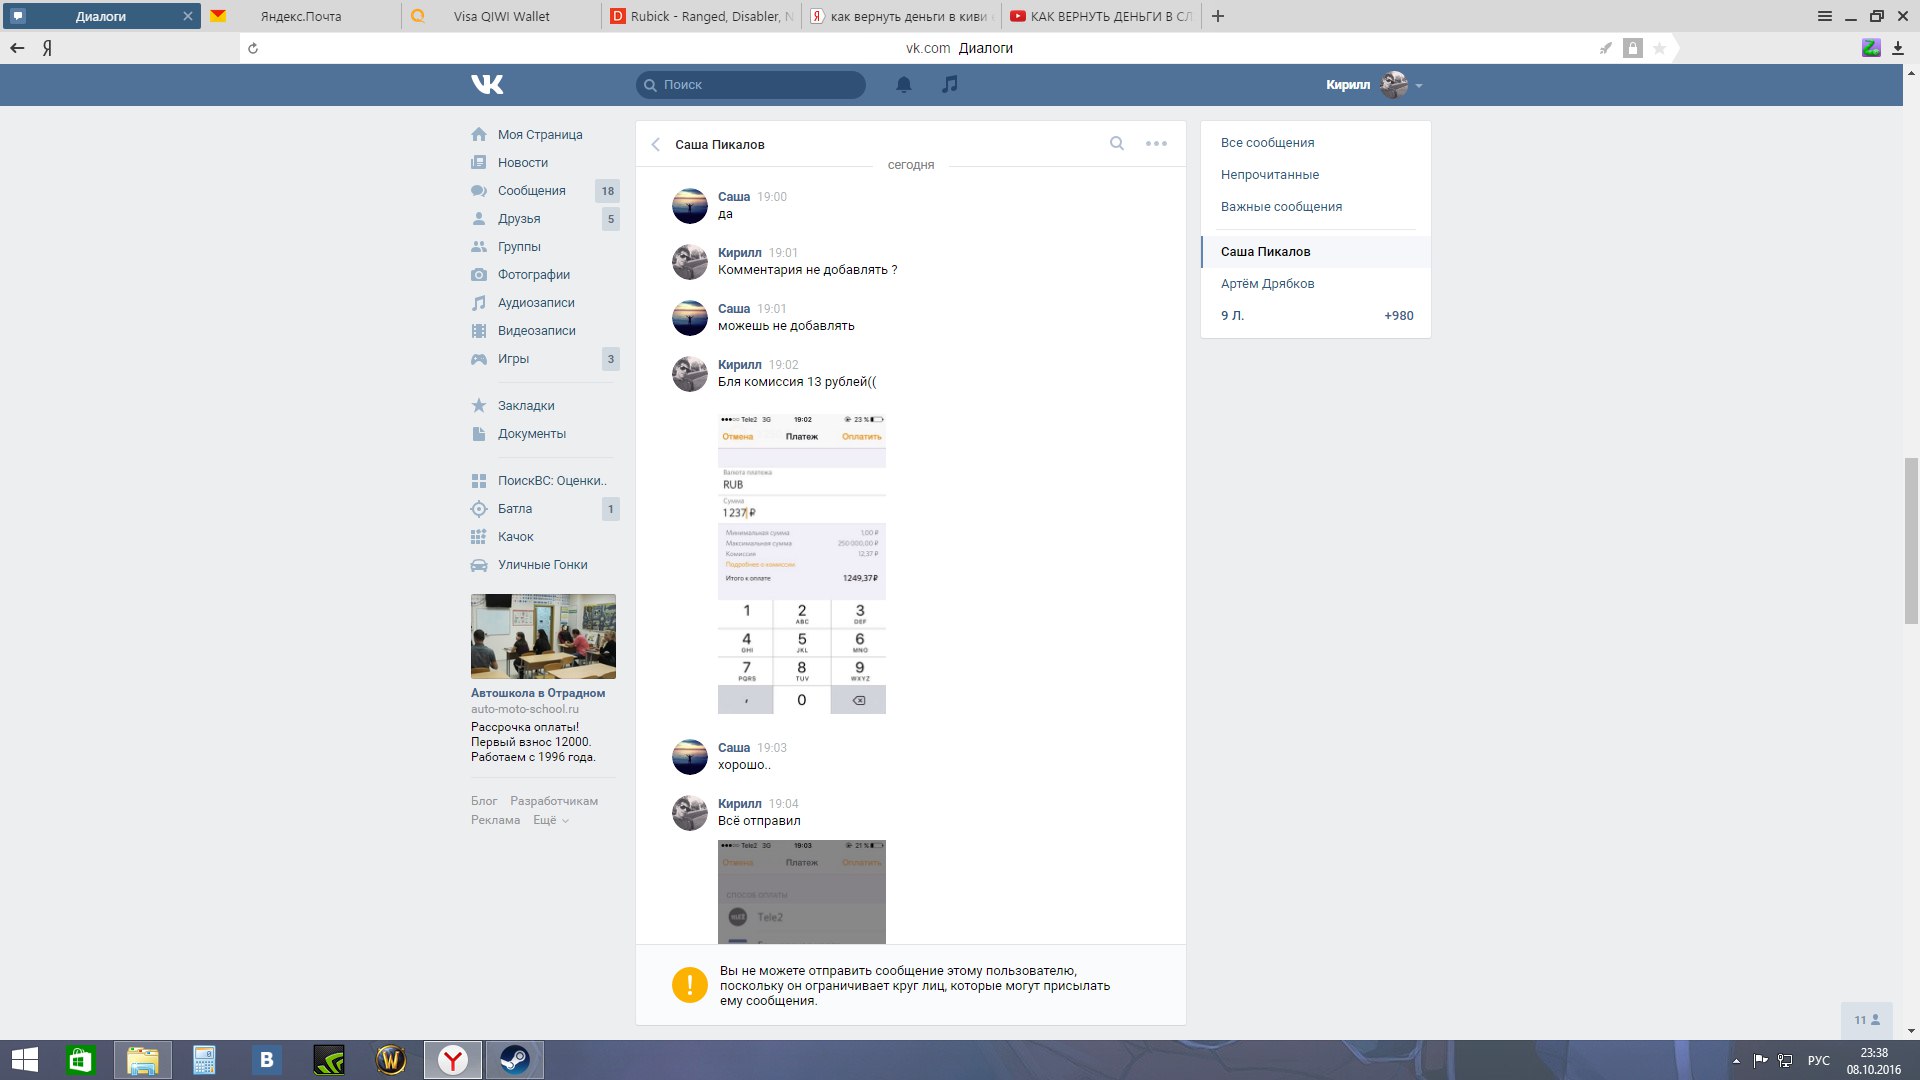This screenshot has height=1080, width=1920.
Task: Open Steam from the taskbar
Action: (x=515, y=1060)
